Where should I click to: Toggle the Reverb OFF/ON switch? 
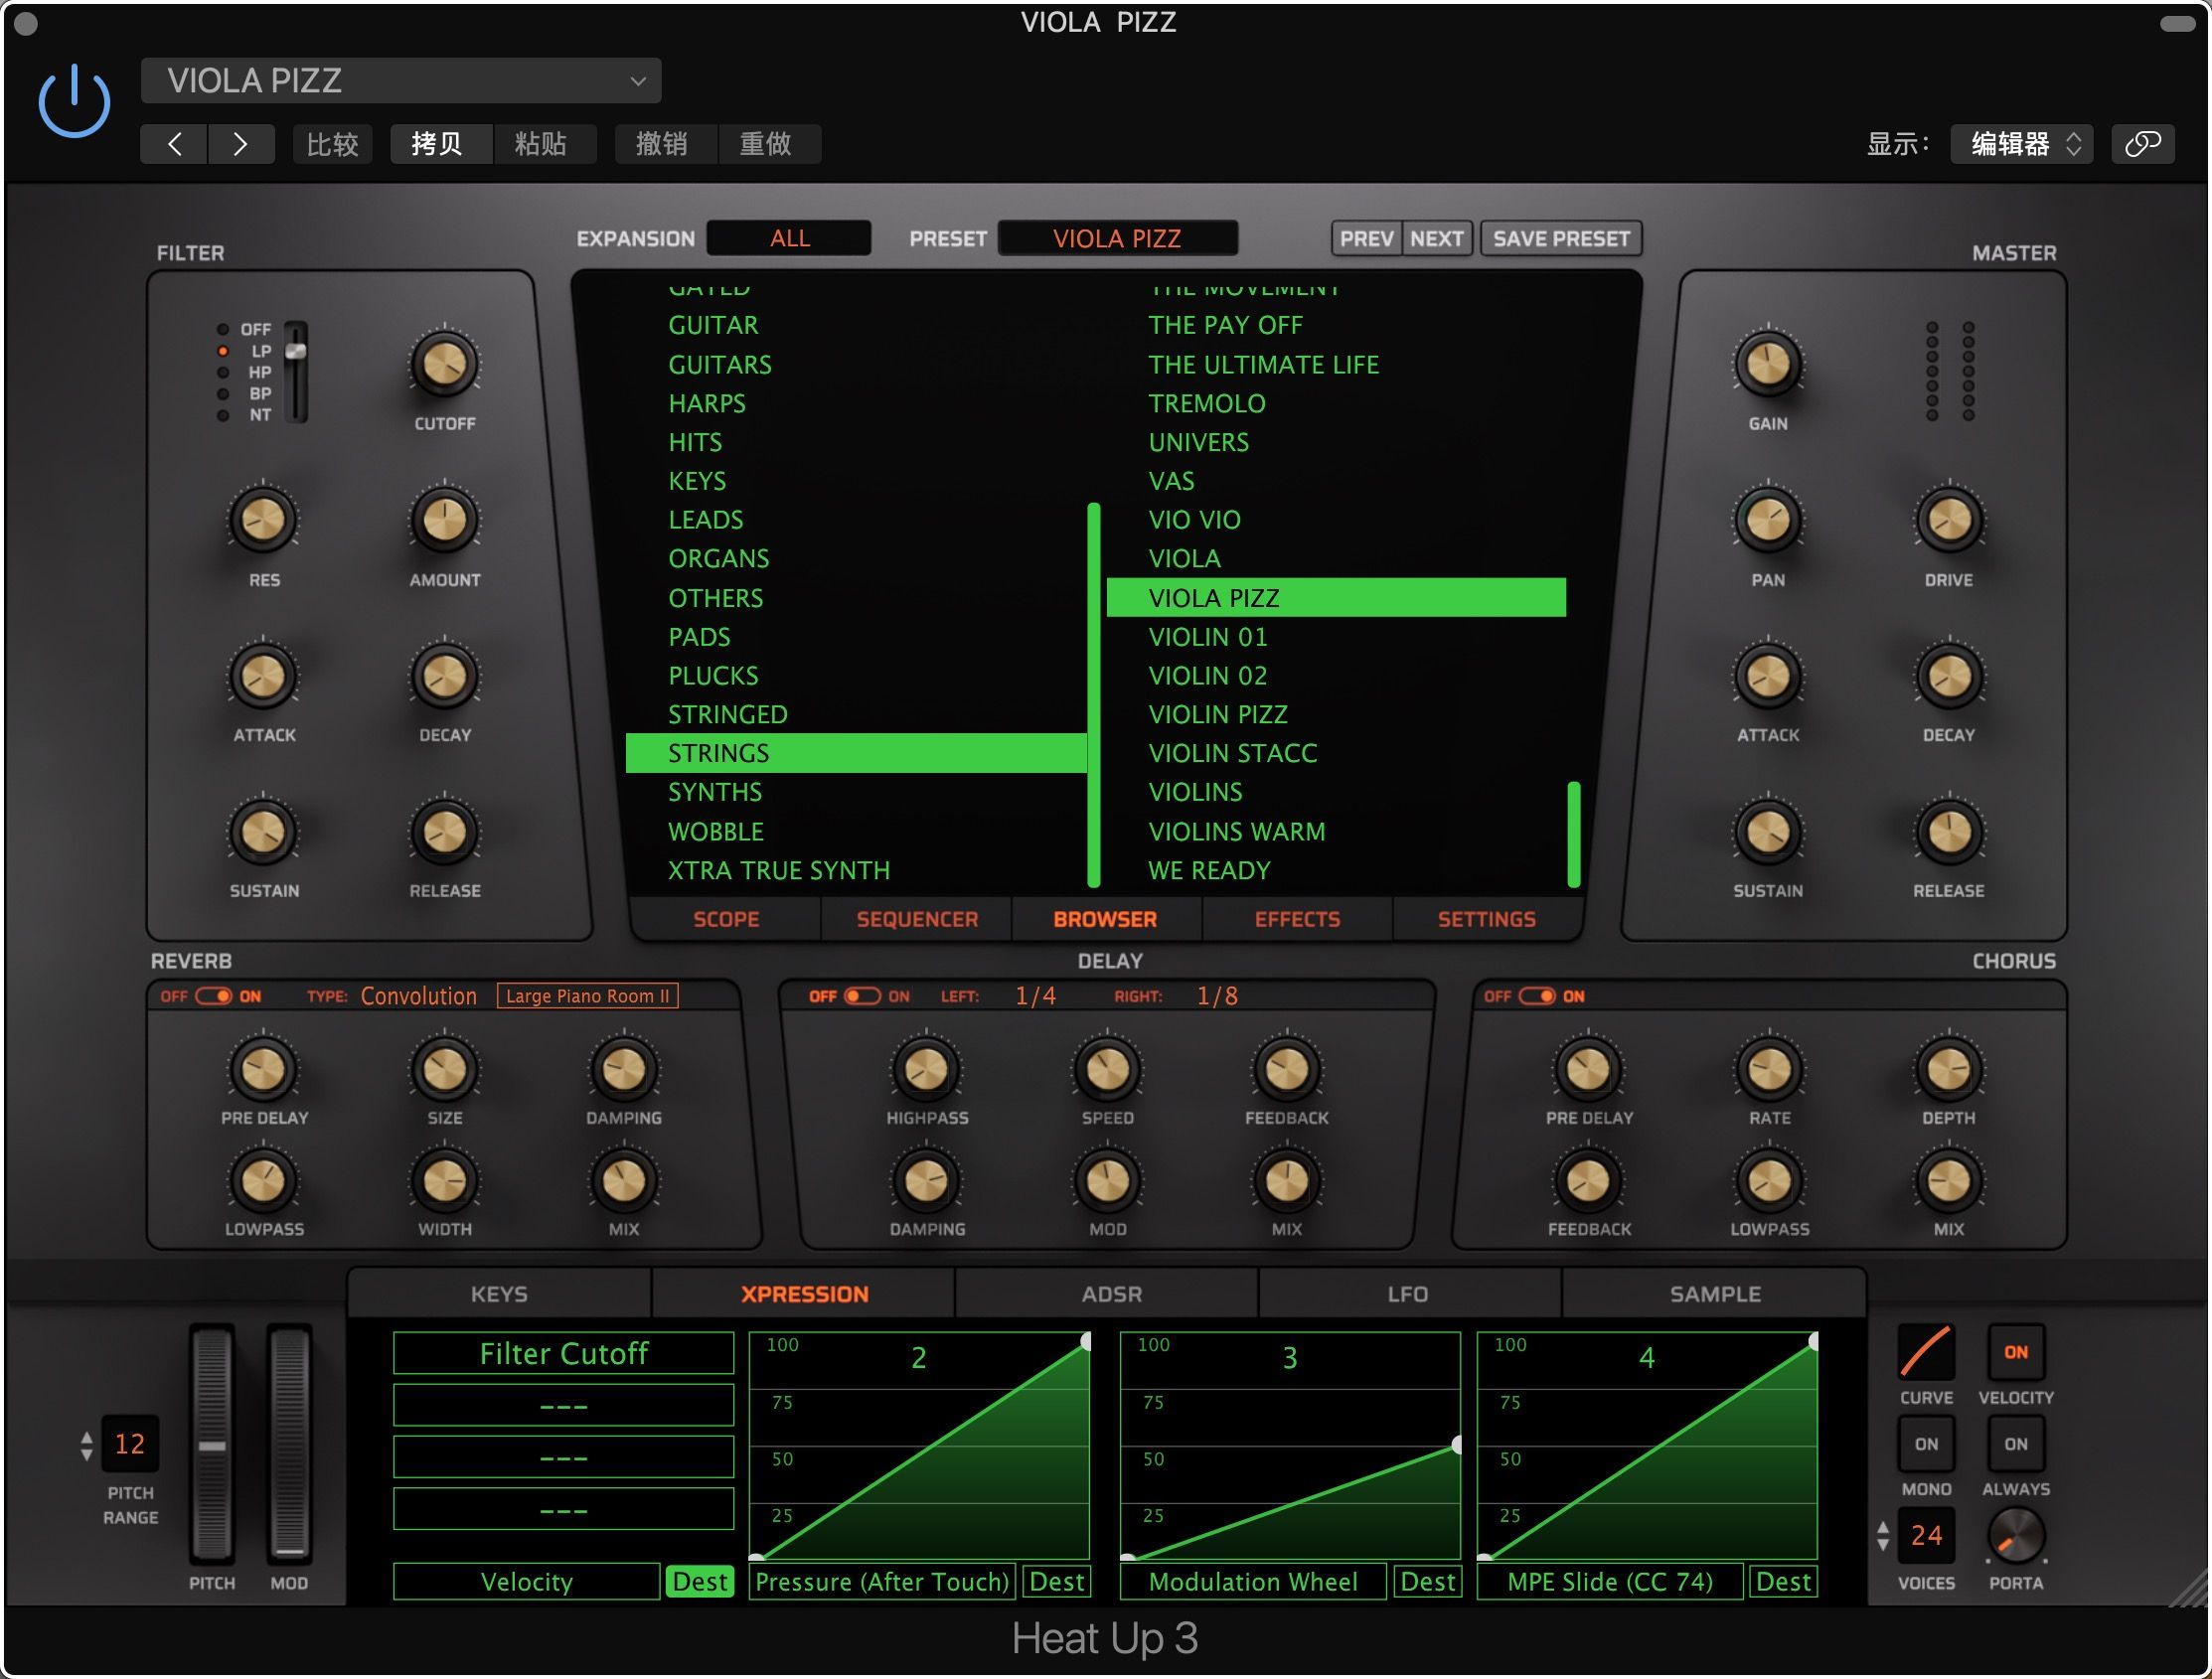pyautogui.click(x=213, y=996)
